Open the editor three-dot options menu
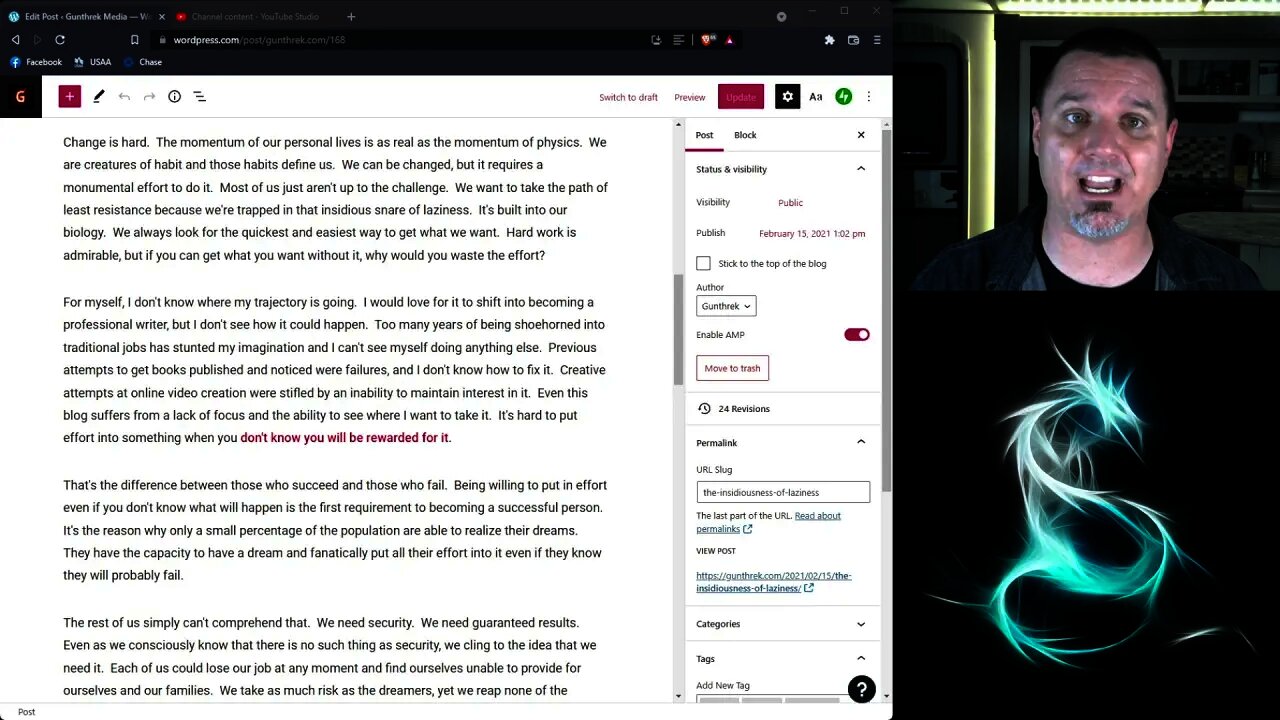The image size is (1280, 720). [869, 96]
